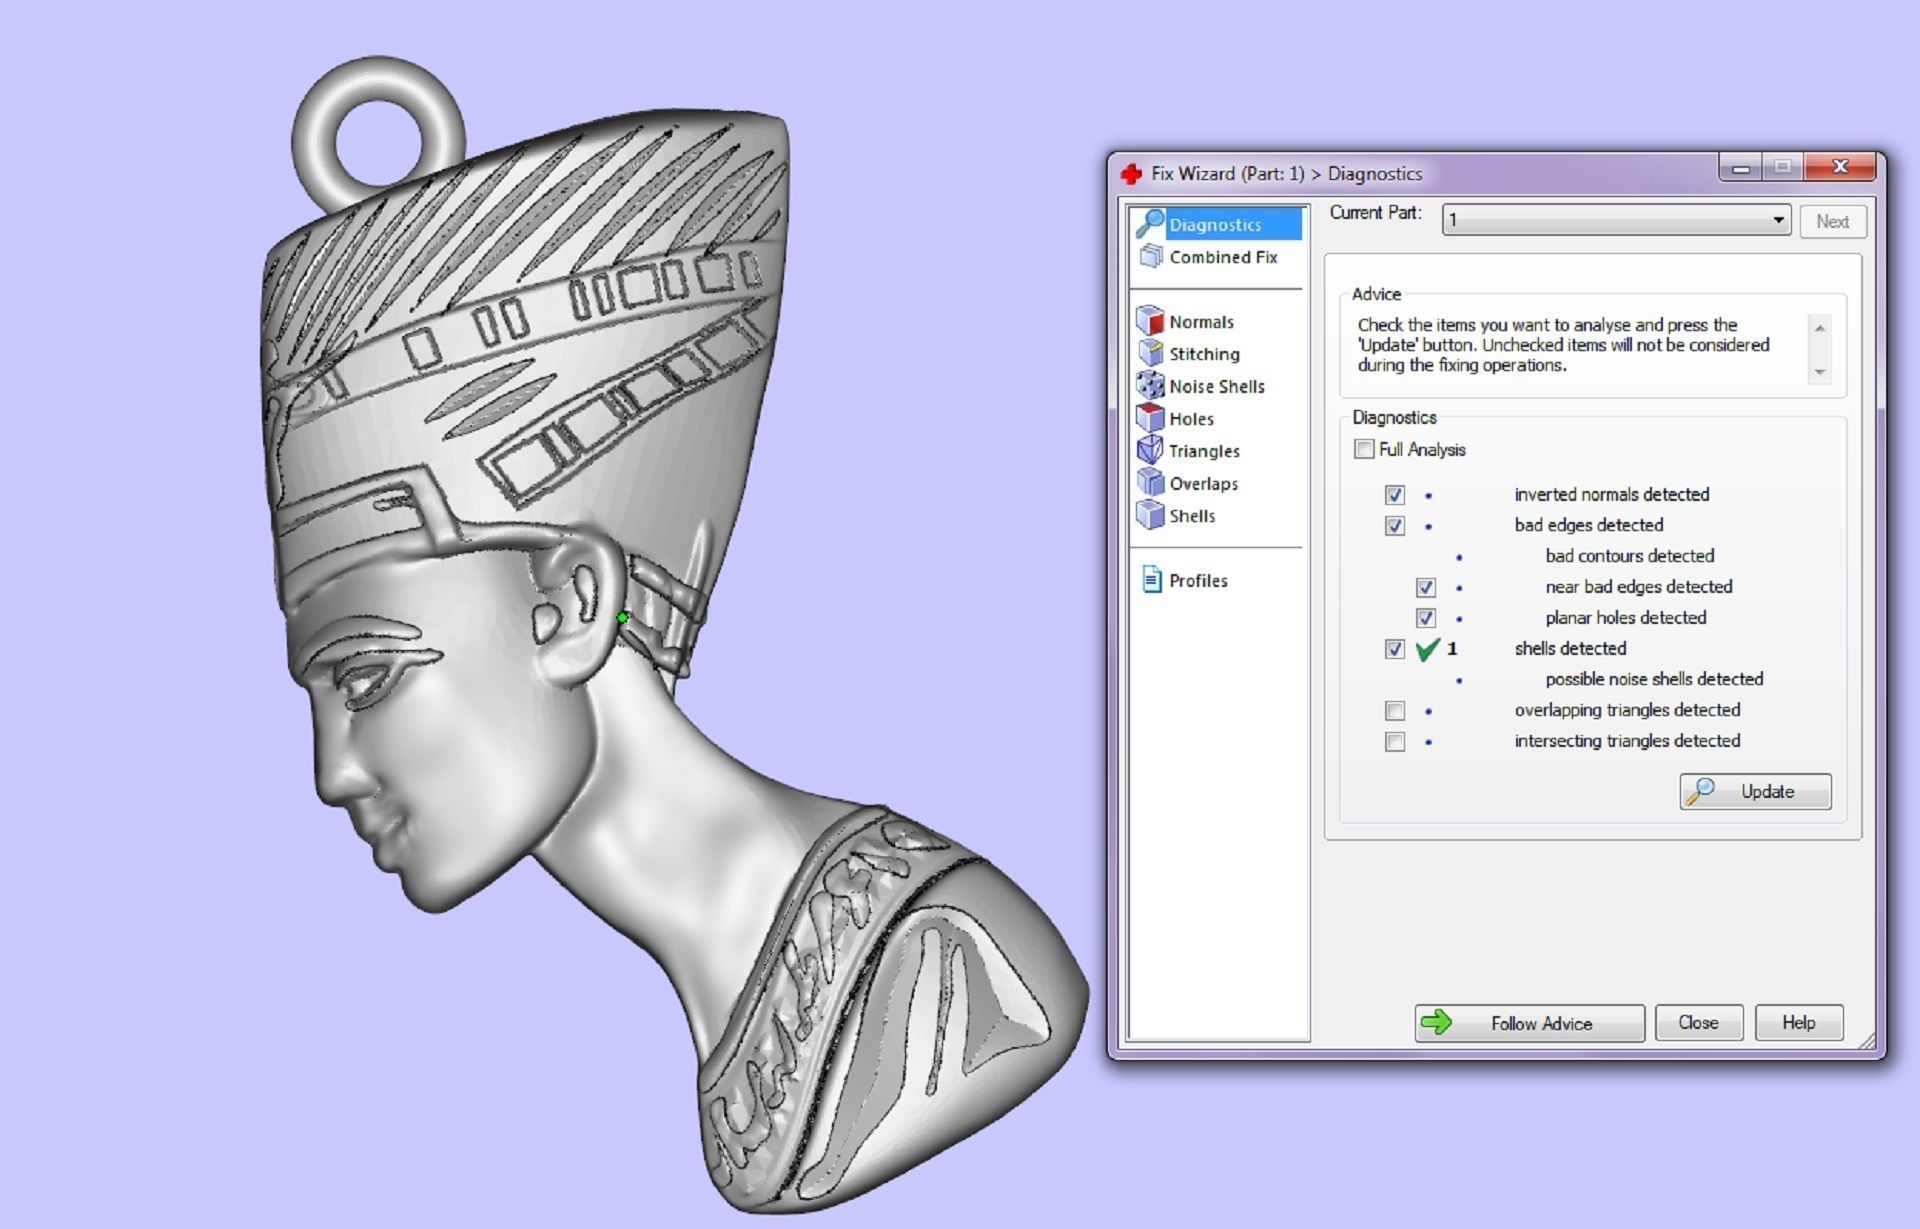Viewport: 1920px width, 1229px height.
Task: Click the red cross Fix Wizard title icon
Action: [x=1131, y=174]
